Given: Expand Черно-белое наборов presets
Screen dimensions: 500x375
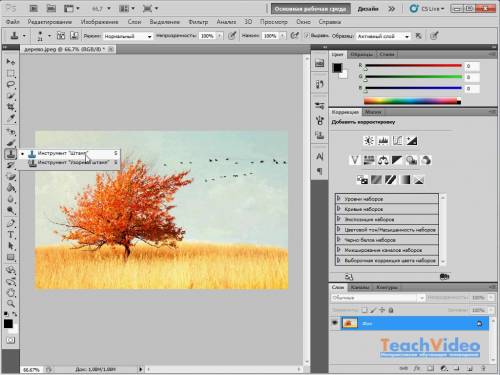Looking at the screenshot, I should 339,240.
